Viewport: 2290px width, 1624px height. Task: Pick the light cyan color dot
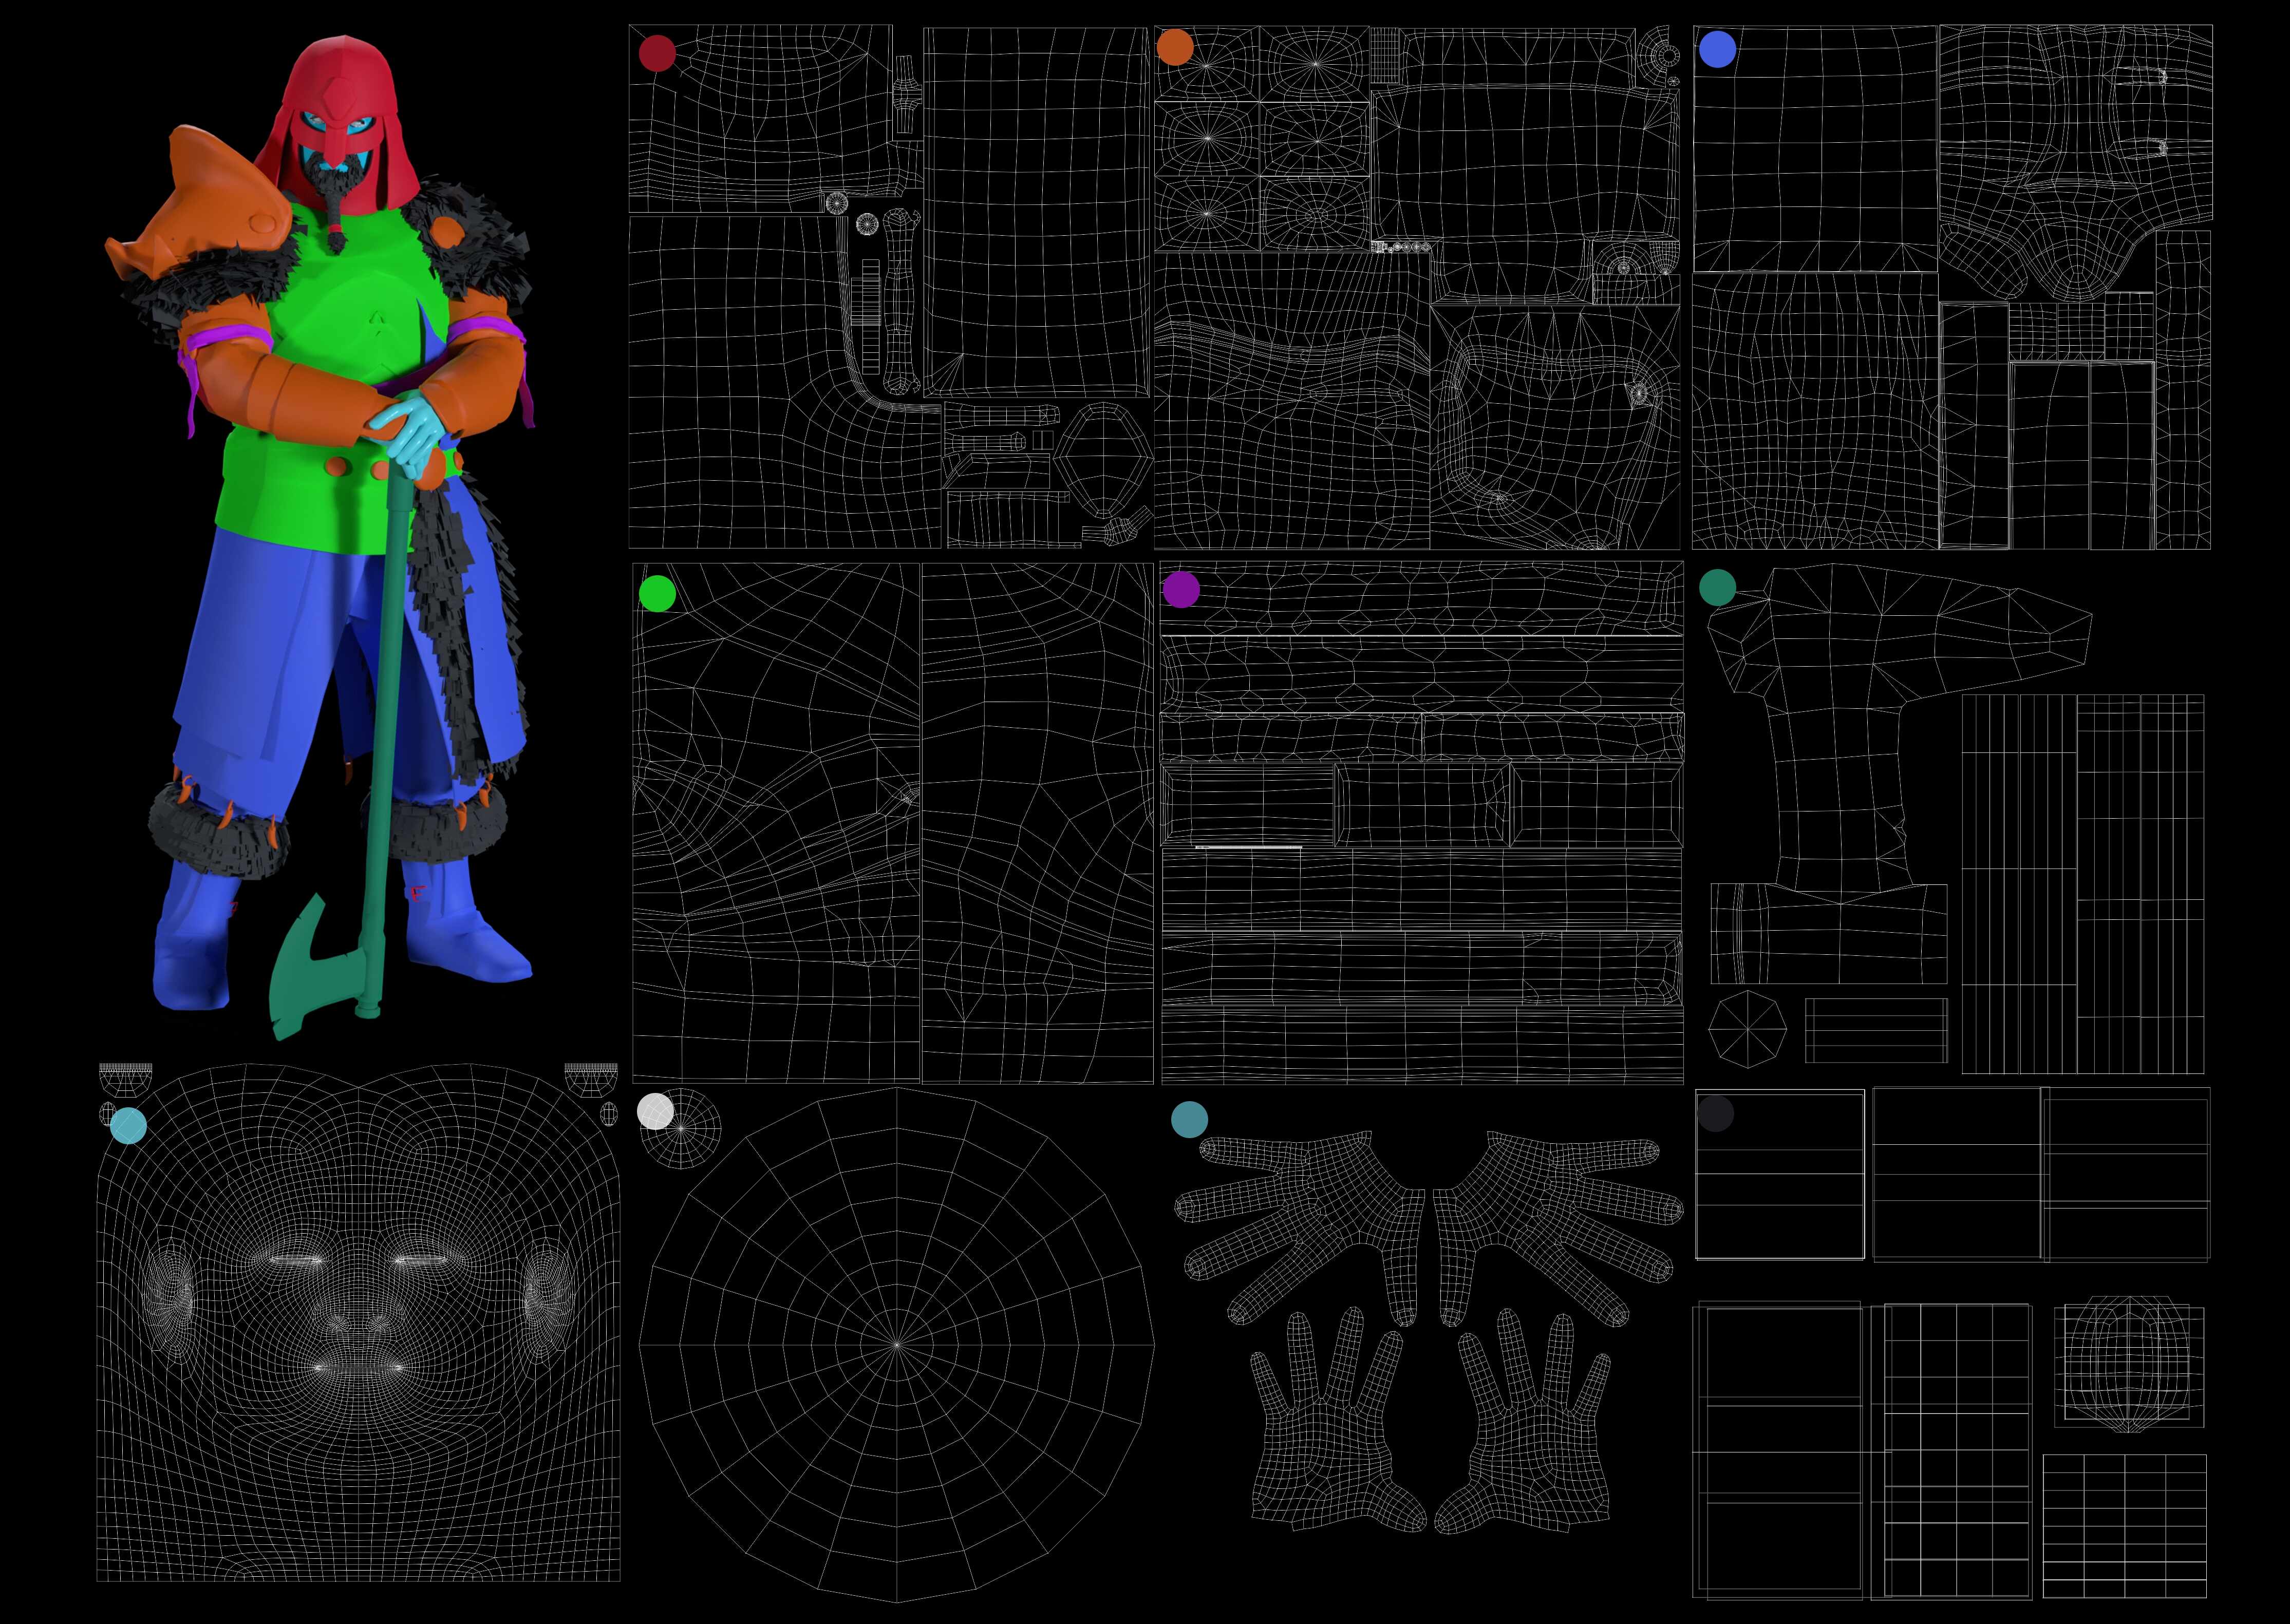(128, 1125)
